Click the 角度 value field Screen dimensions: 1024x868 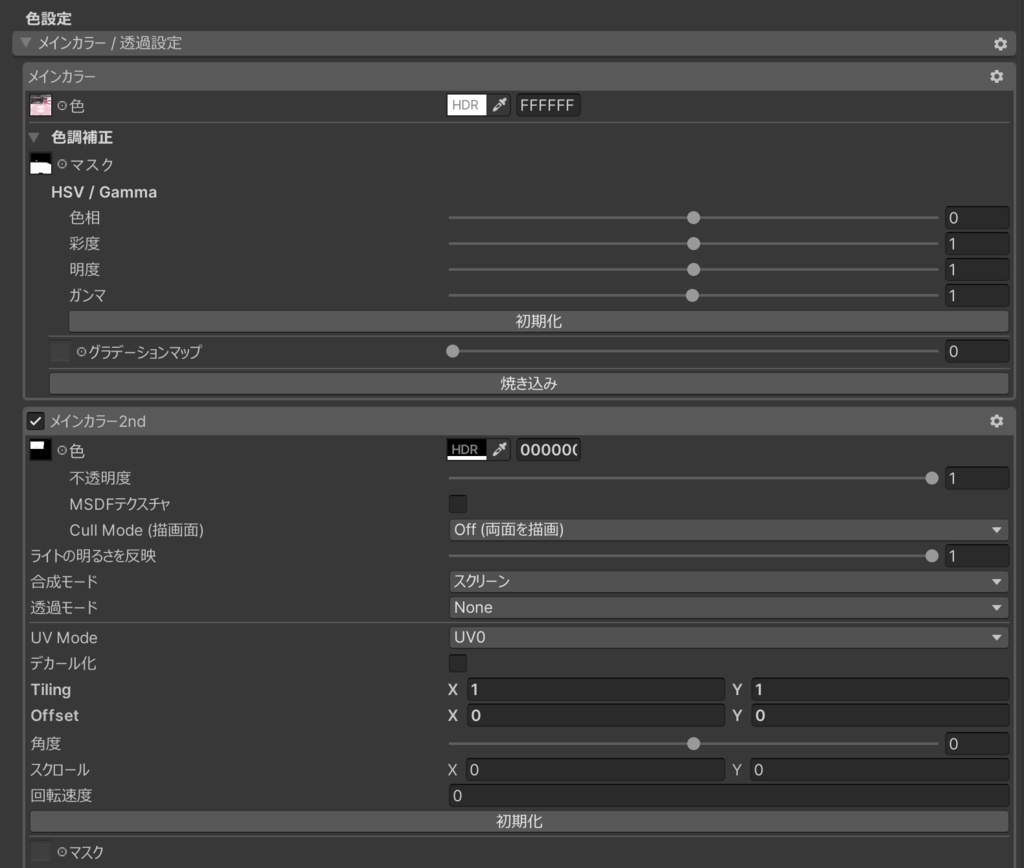click(x=976, y=743)
